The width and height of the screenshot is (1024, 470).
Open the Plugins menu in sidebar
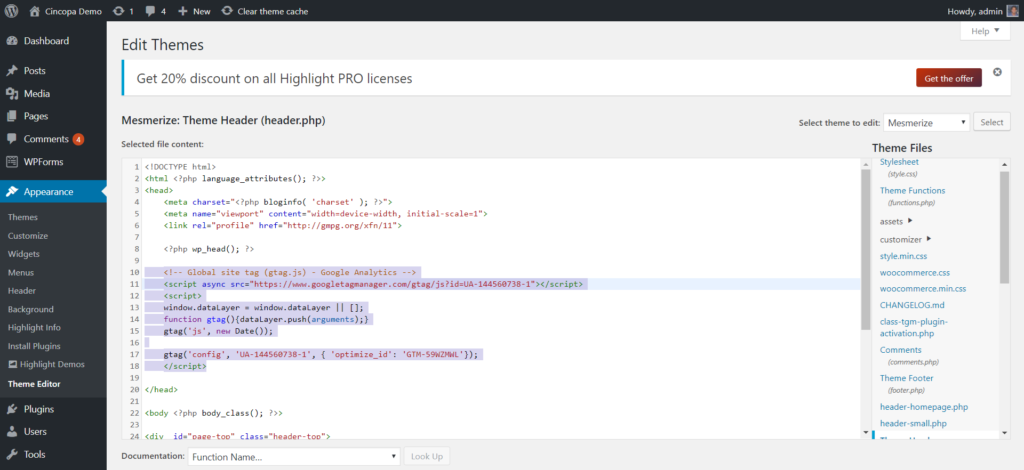(40, 409)
